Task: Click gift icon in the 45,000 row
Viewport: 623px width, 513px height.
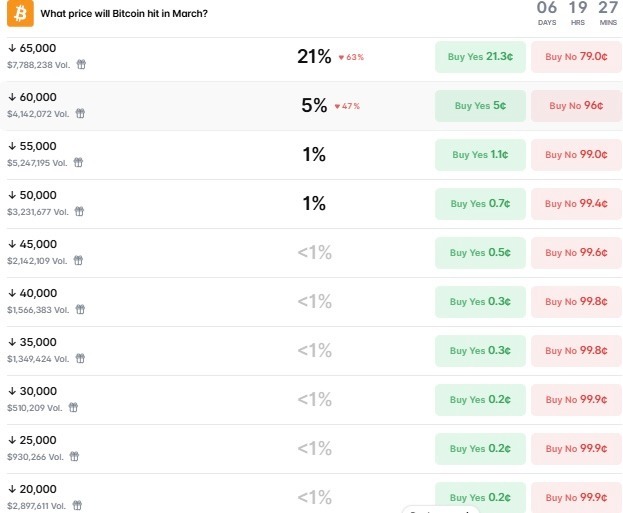Action: [78, 260]
